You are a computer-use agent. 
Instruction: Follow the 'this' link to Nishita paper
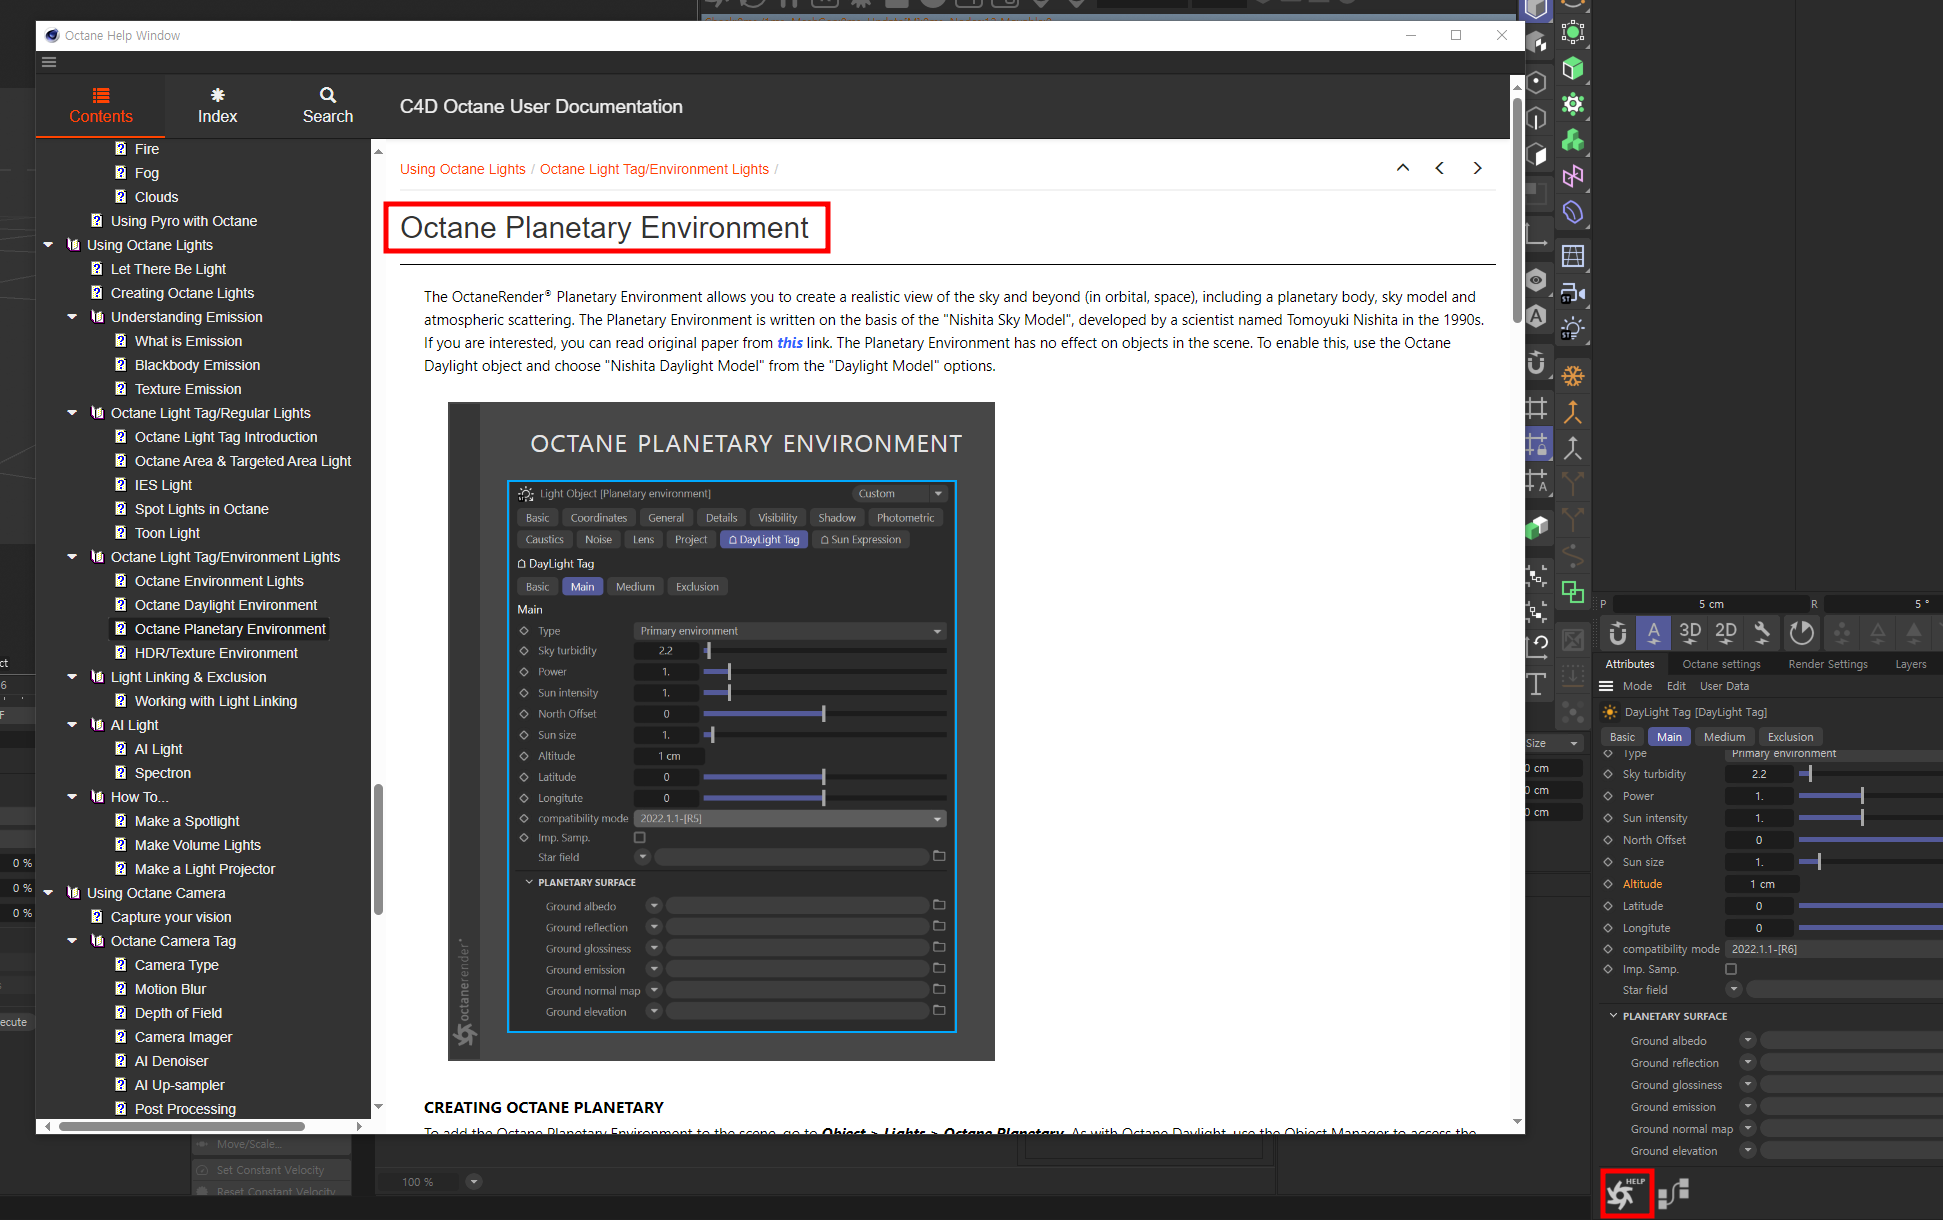pyautogui.click(x=790, y=343)
